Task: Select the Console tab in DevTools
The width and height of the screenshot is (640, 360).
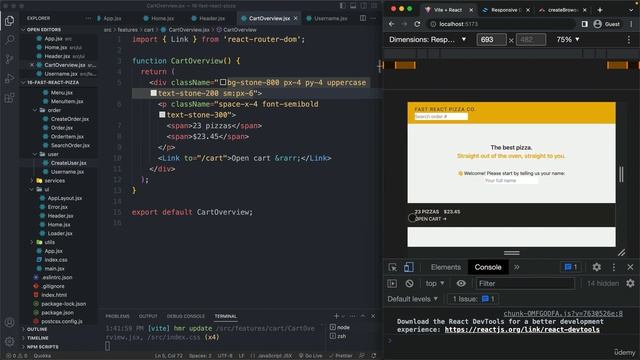Action: click(x=488, y=267)
